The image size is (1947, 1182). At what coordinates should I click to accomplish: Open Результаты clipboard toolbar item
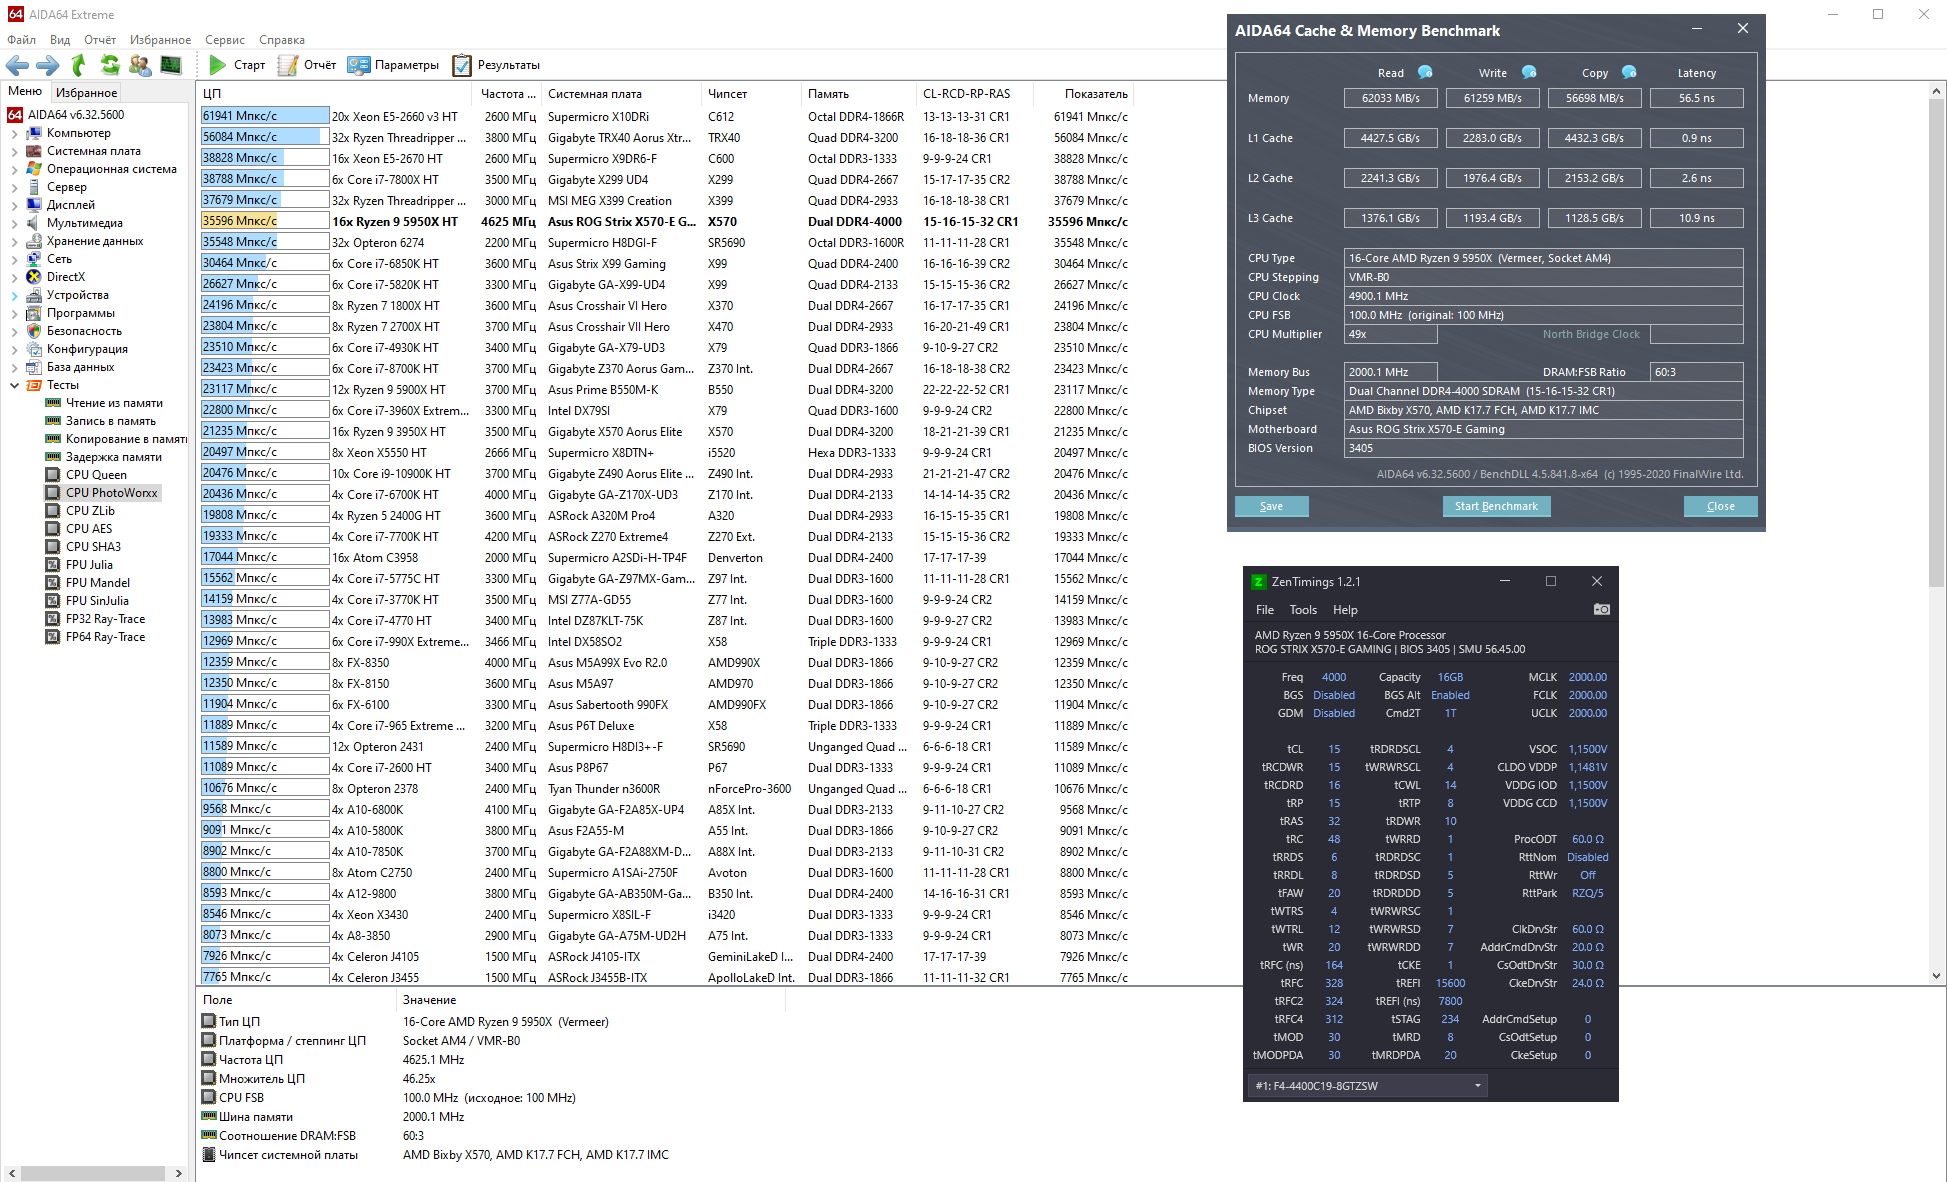coord(496,65)
